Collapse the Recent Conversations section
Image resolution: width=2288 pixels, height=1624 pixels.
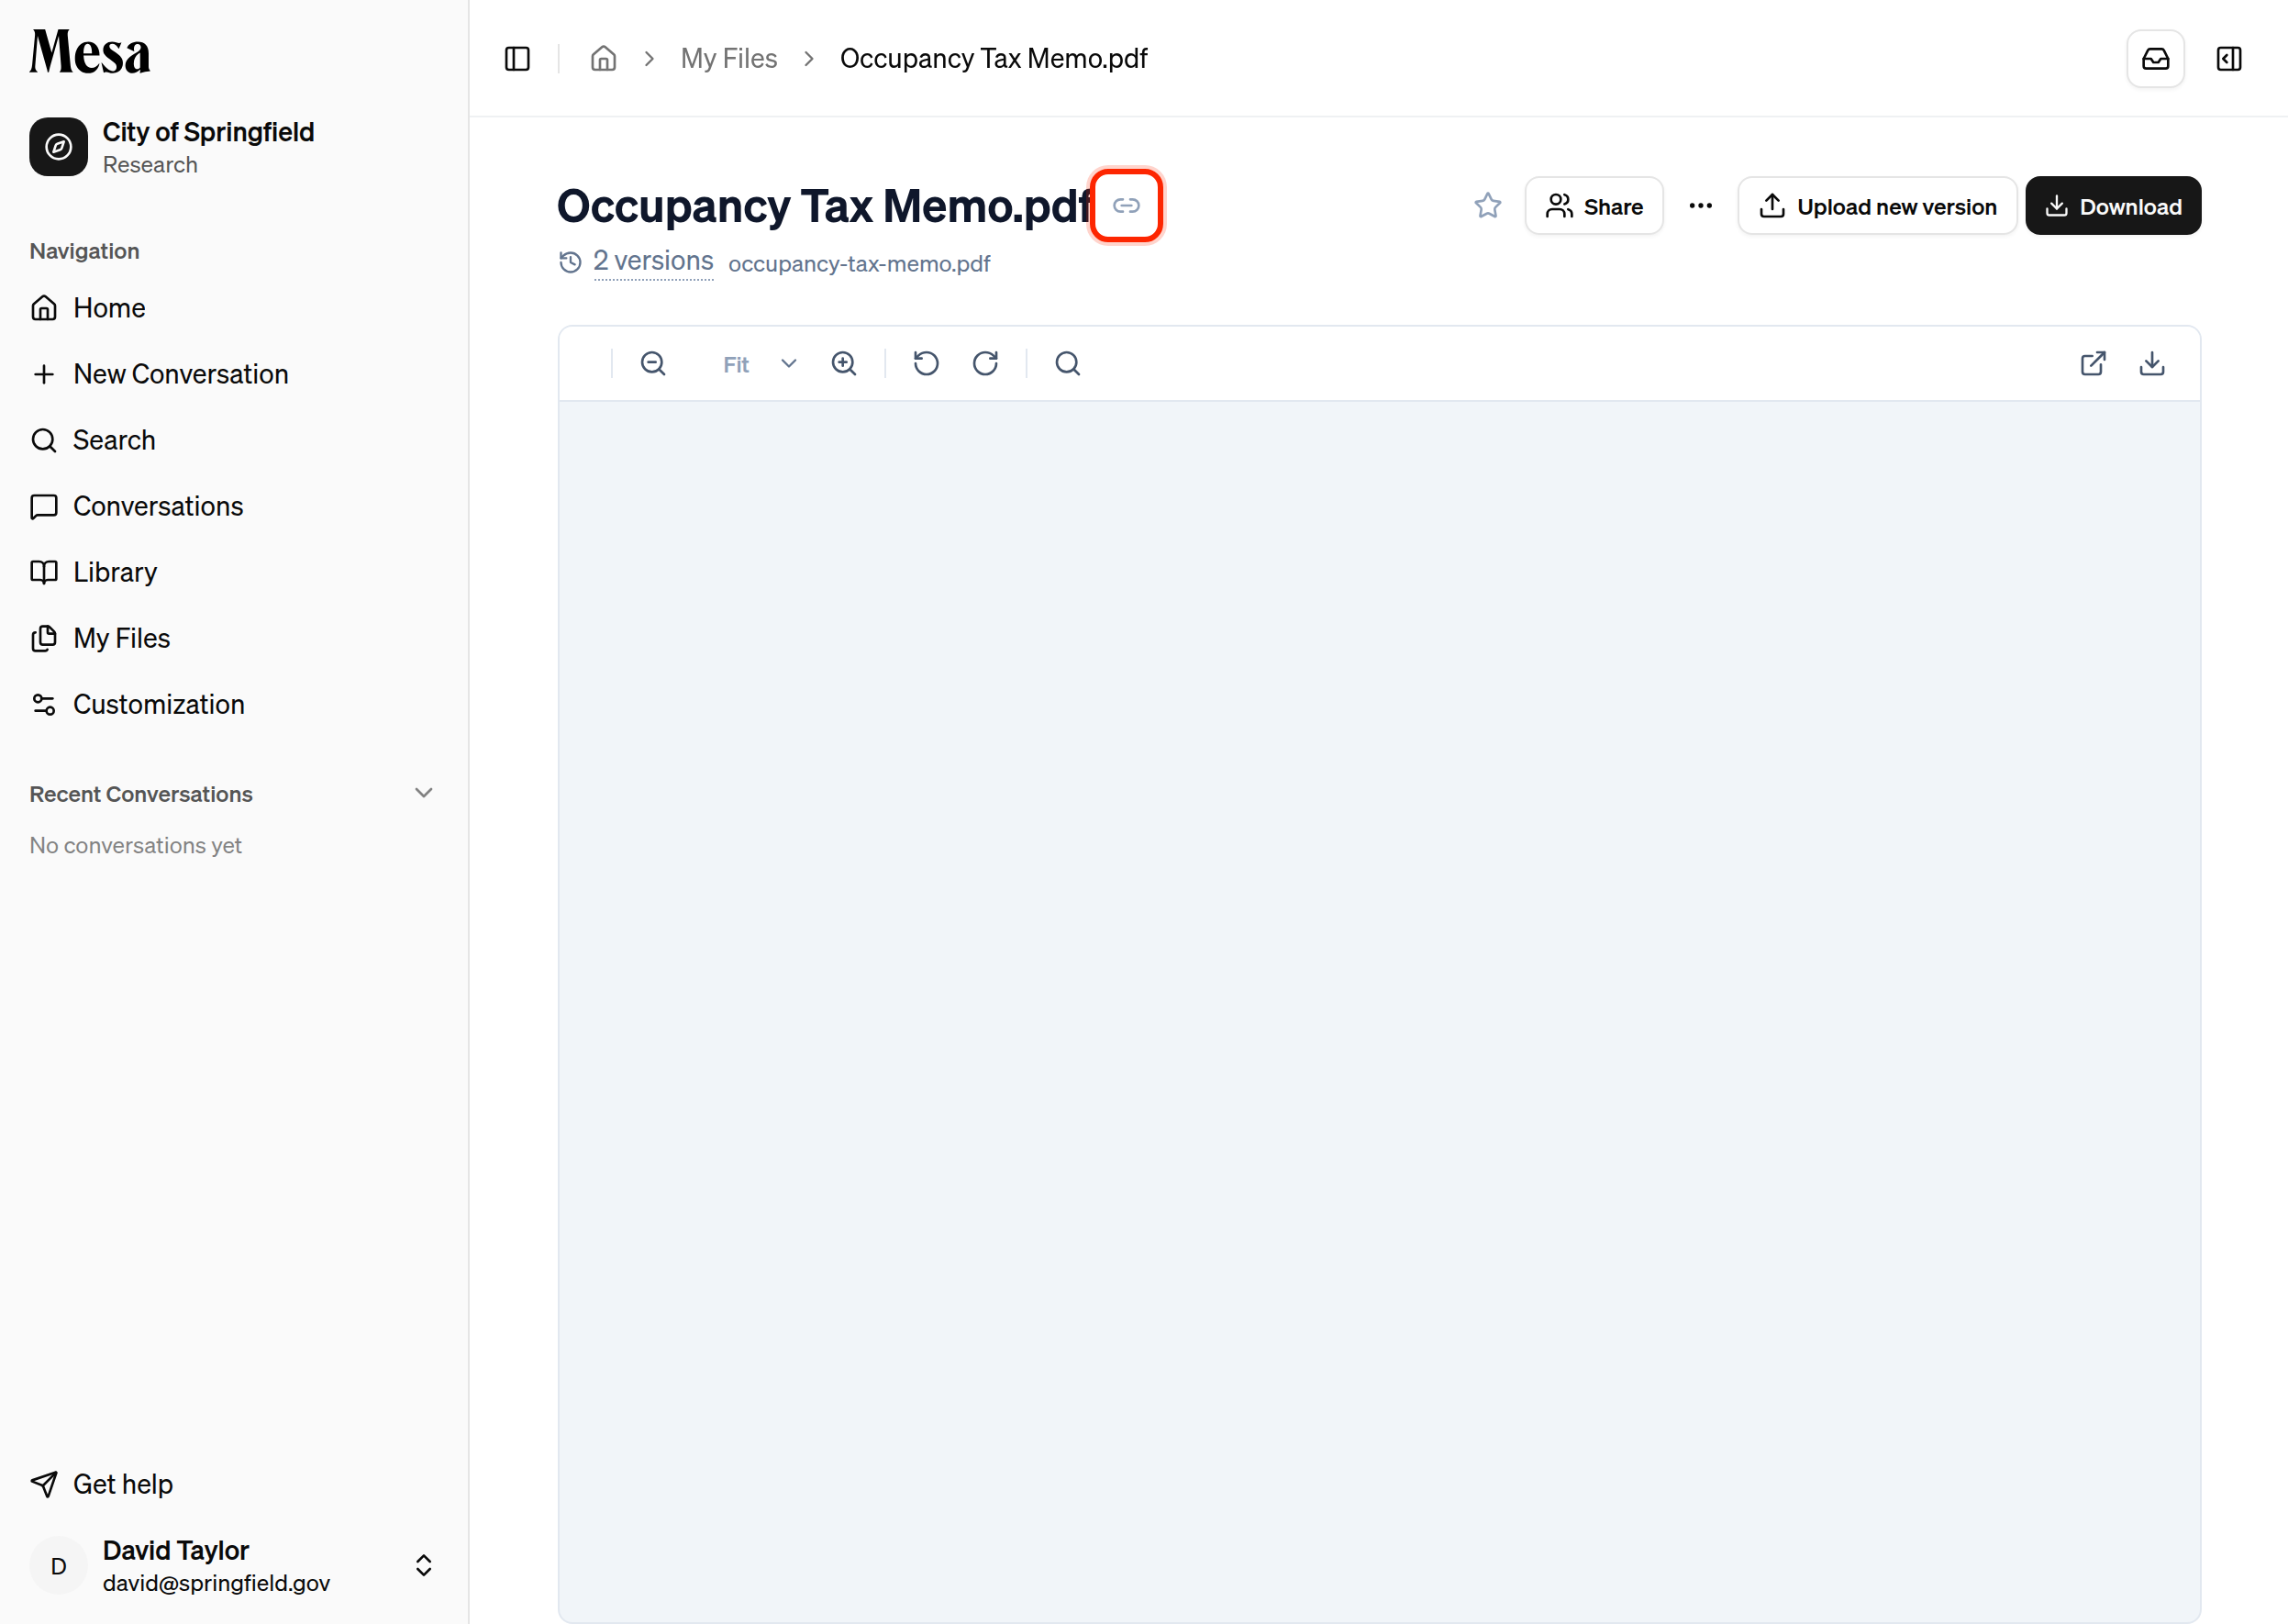click(x=423, y=793)
